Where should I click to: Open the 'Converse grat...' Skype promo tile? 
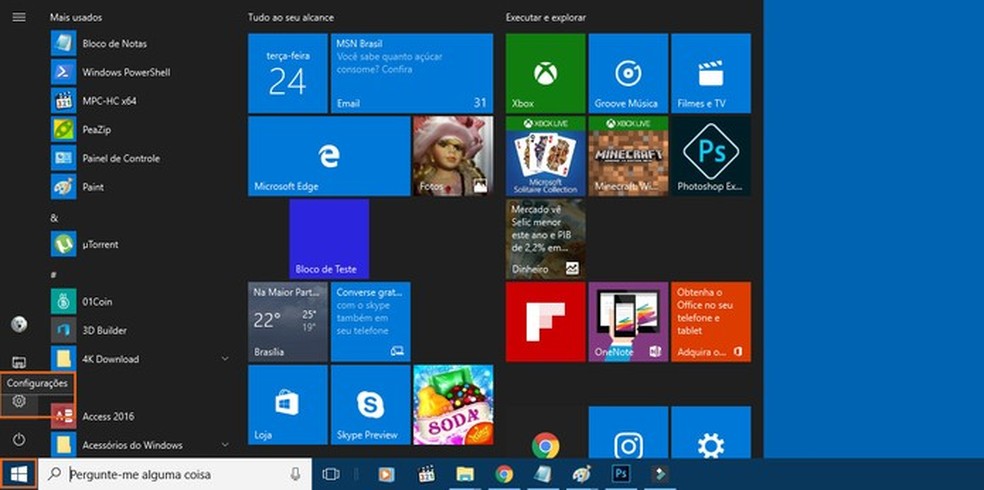click(x=370, y=322)
